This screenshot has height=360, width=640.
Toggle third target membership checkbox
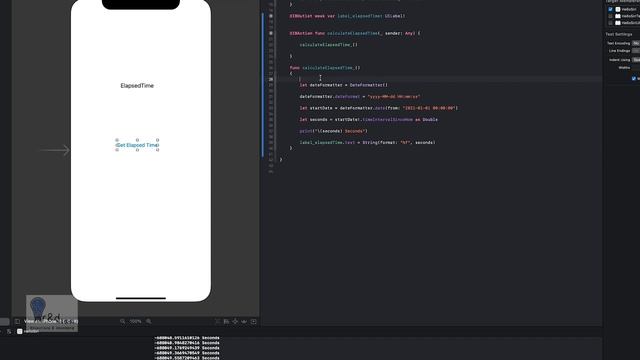pos(611,23)
